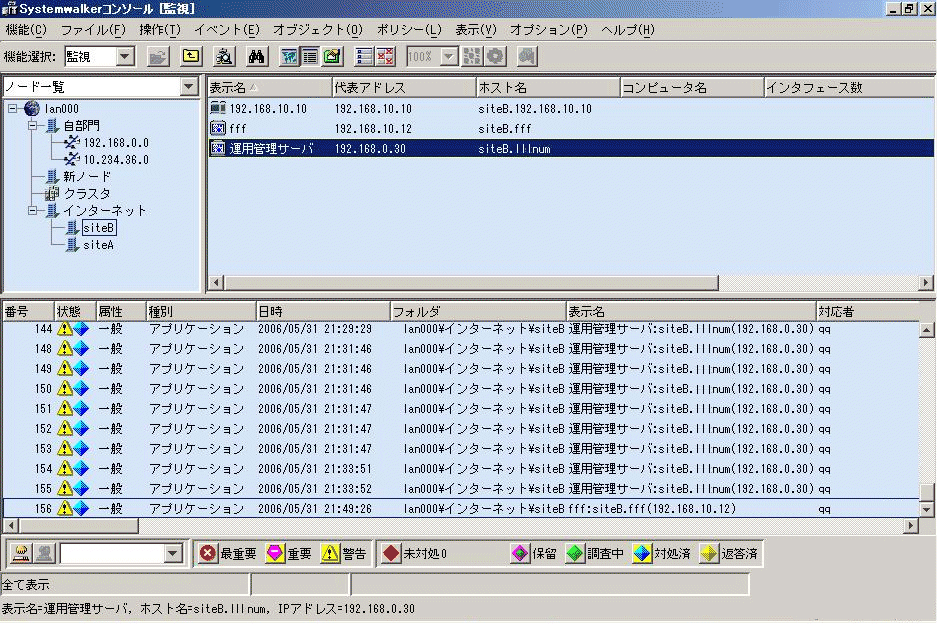Screen dimensions: 941x627
Task: Sort events by the 種別 column header
Action: click(x=201, y=311)
